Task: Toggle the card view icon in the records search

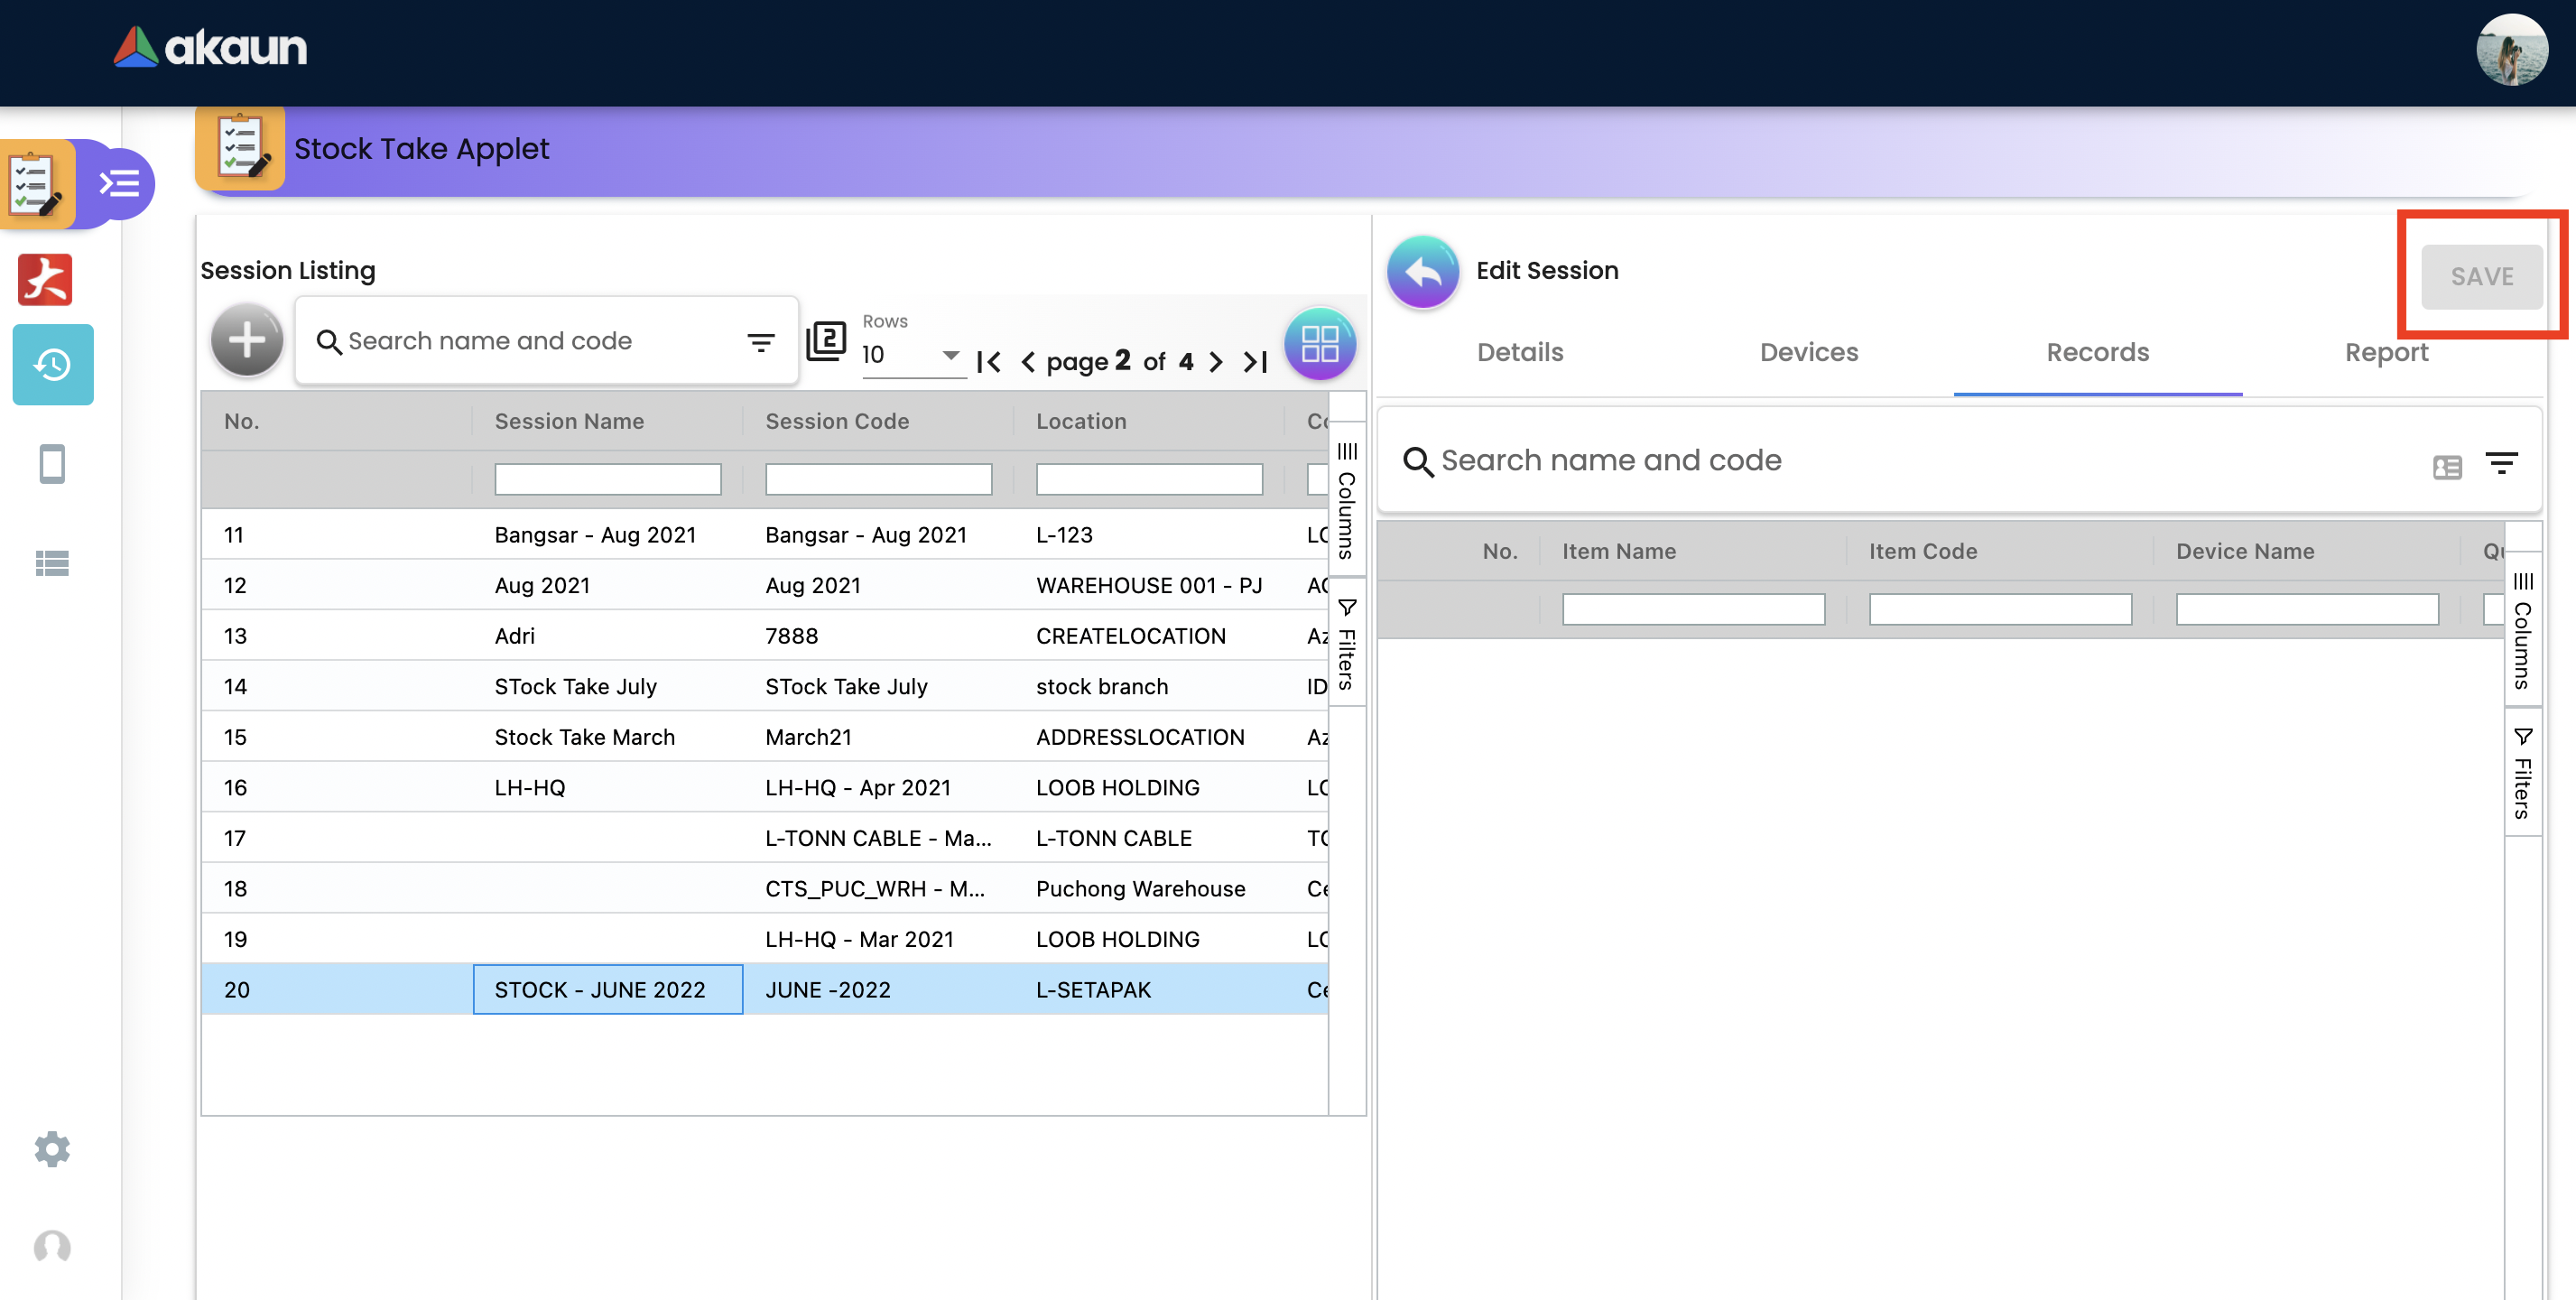Action: pos(2447,467)
